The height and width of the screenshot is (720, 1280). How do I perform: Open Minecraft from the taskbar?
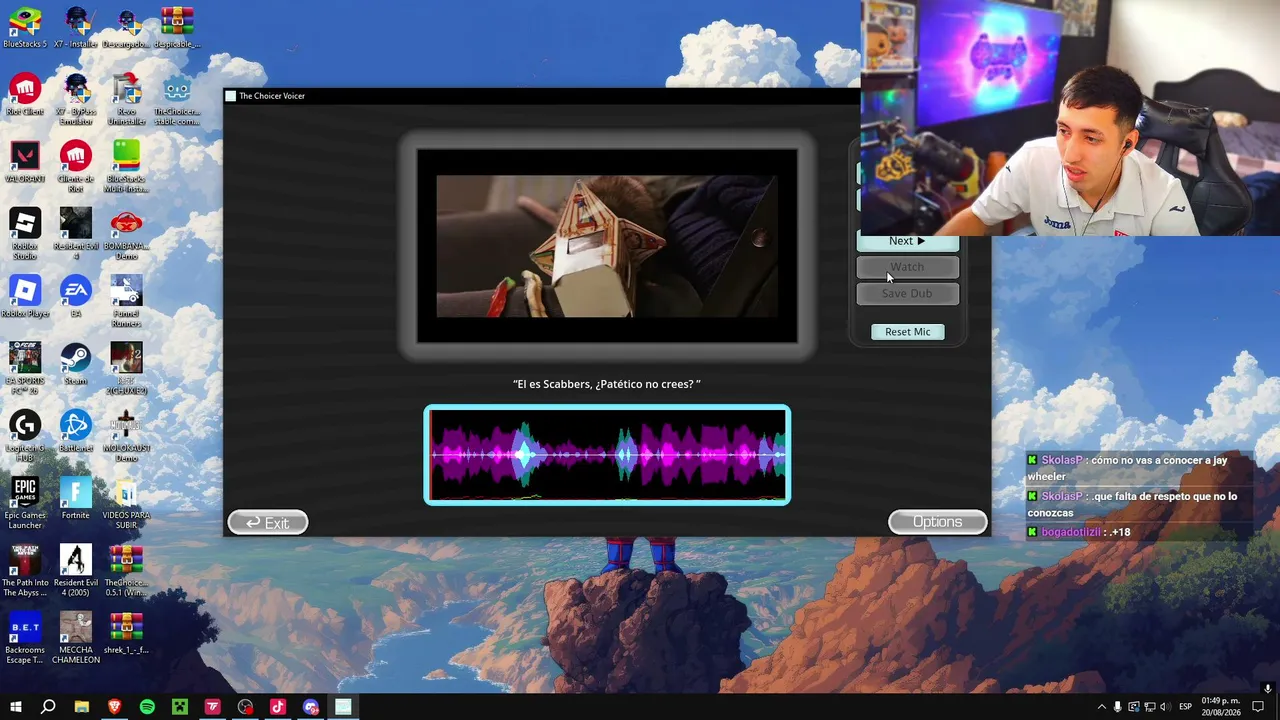180,707
